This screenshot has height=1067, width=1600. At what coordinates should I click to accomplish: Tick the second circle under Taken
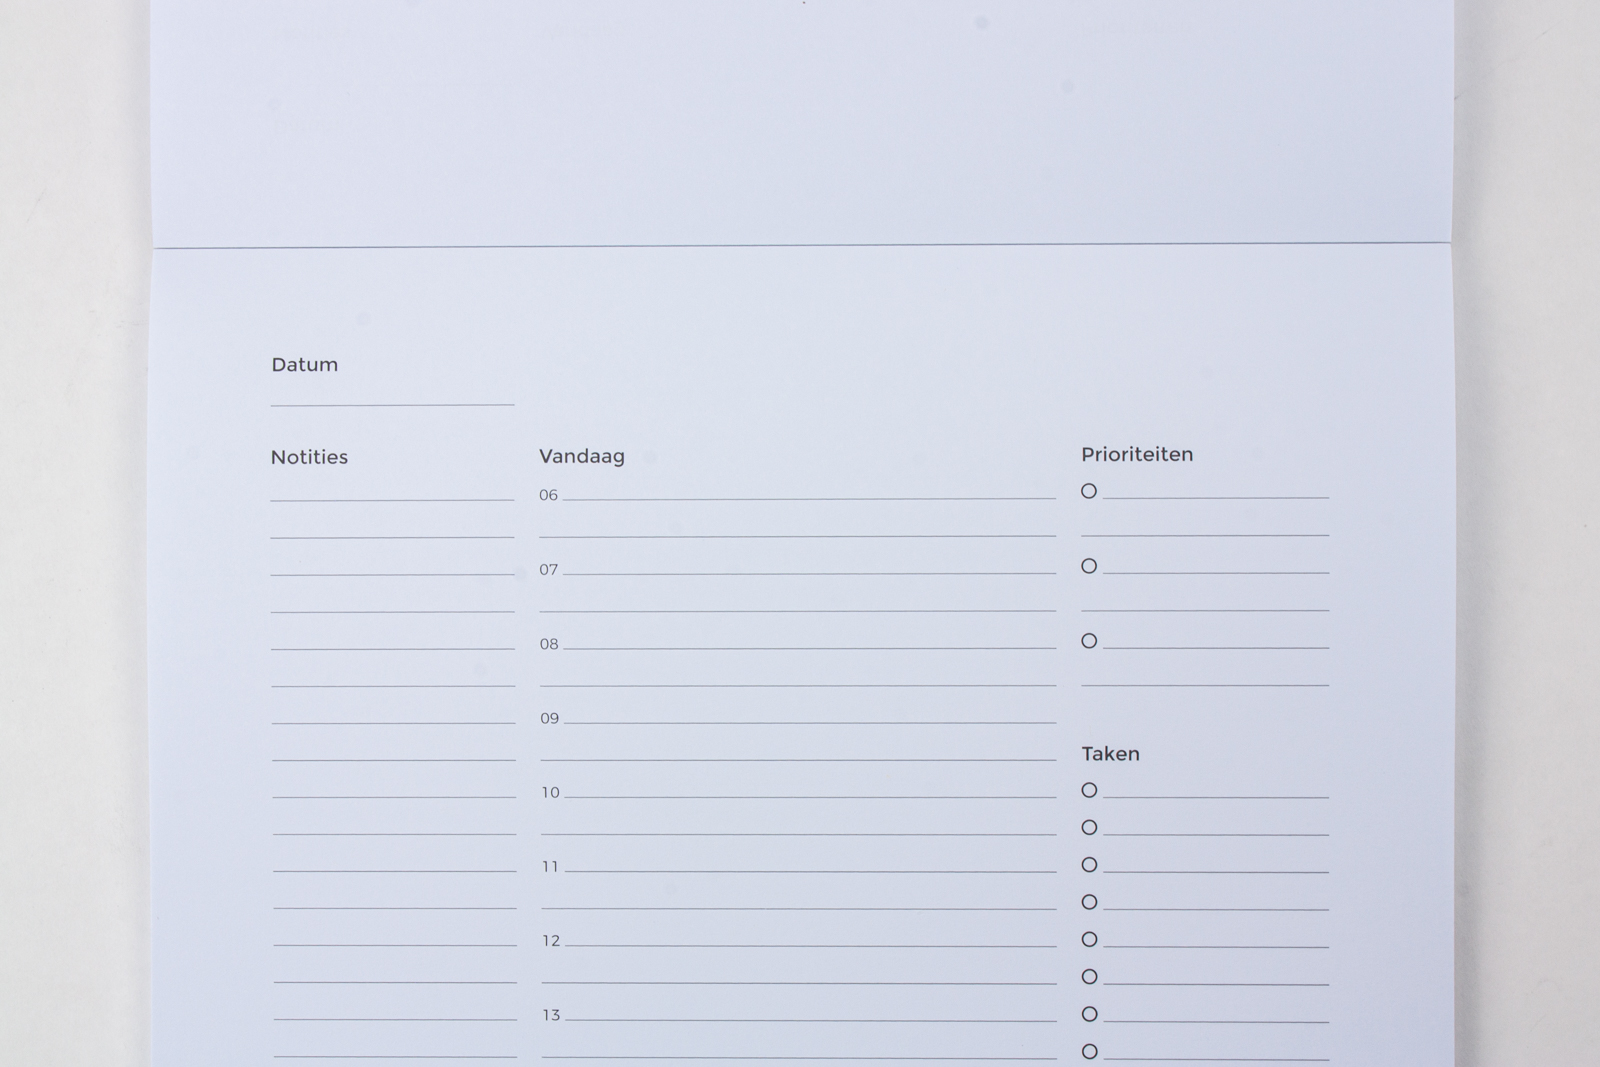pos(1089,827)
